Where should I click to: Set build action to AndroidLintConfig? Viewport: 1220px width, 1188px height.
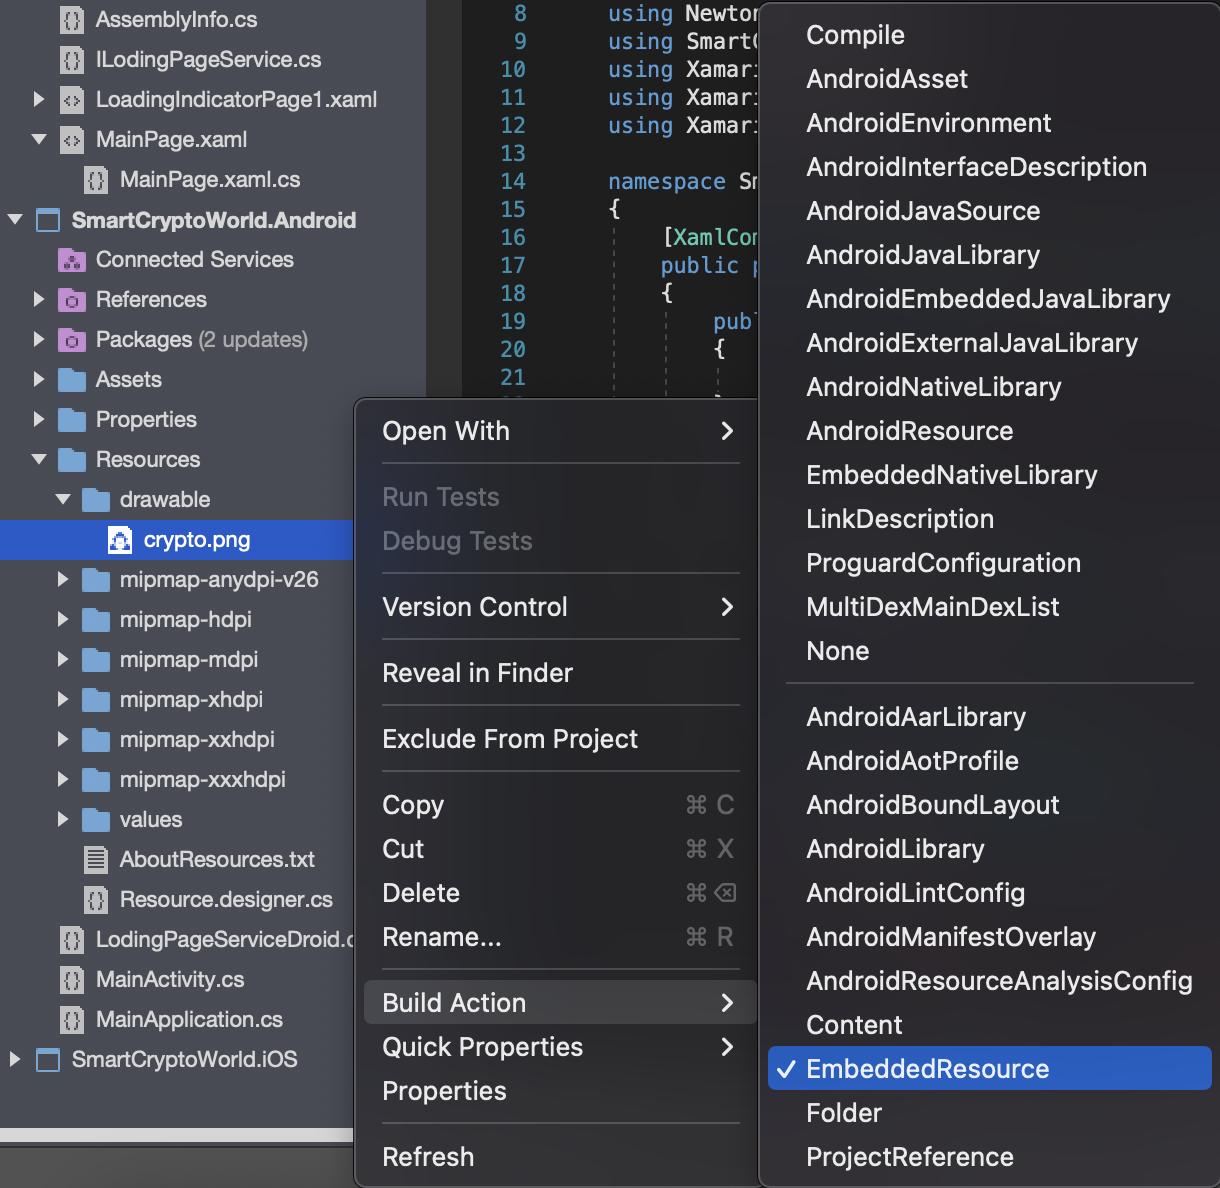[x=990, y=893]
